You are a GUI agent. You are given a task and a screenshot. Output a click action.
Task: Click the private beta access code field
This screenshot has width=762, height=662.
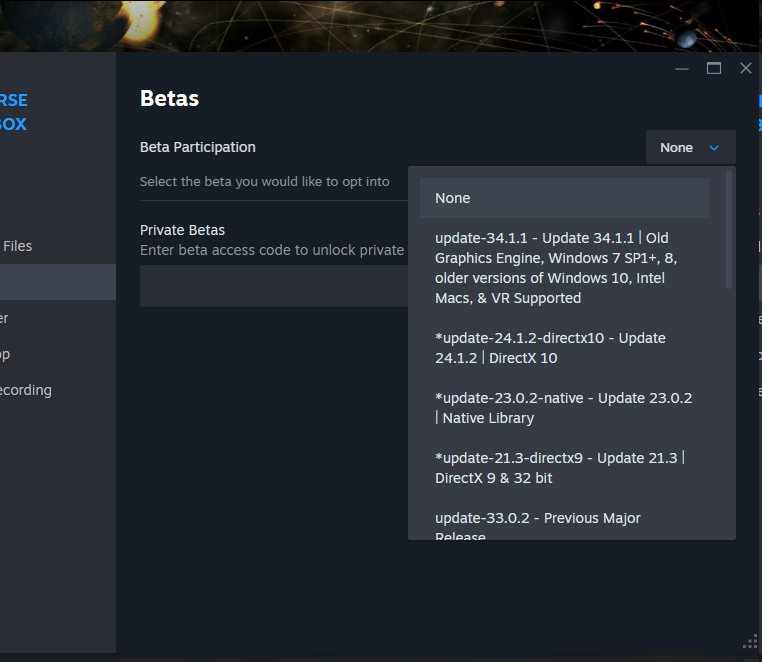click(274, 286)
